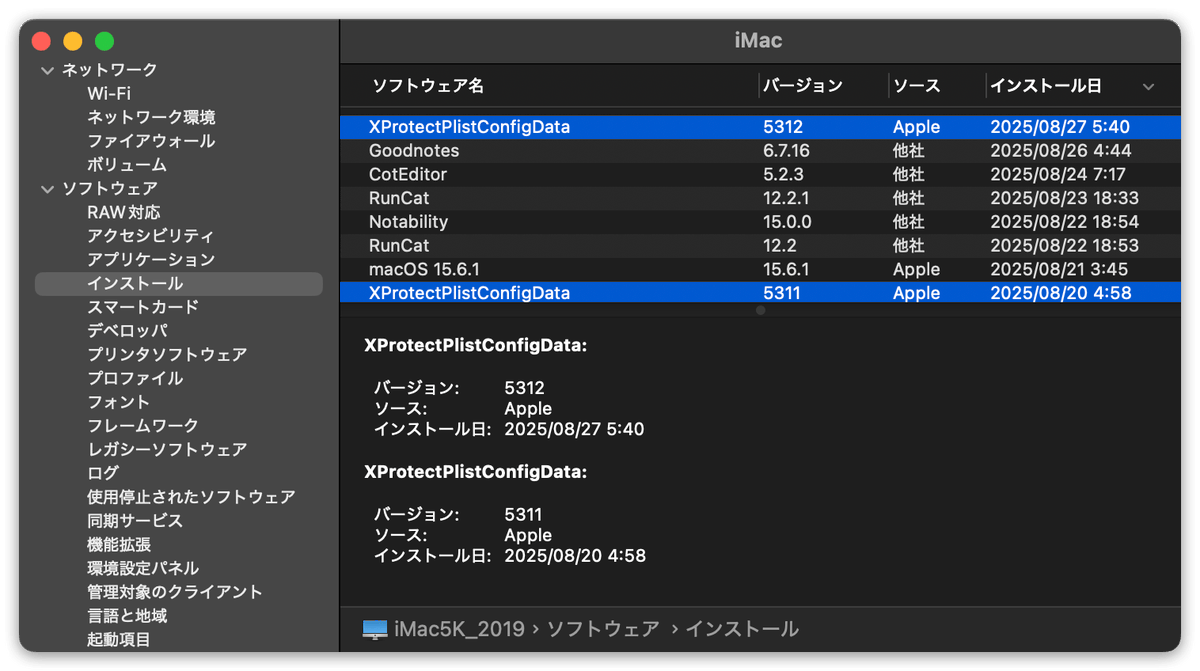Open アプリケーション in the sidebar
The height and width of the screenshot is (671, 1200).
click(151, 260)
